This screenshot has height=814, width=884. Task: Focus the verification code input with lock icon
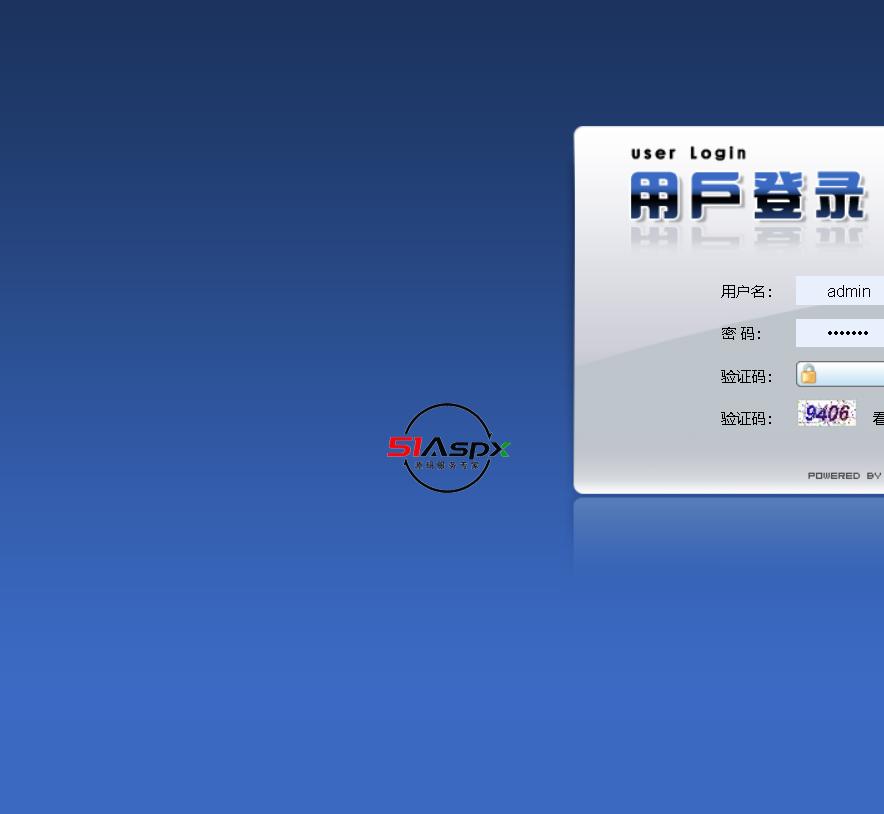840,374
